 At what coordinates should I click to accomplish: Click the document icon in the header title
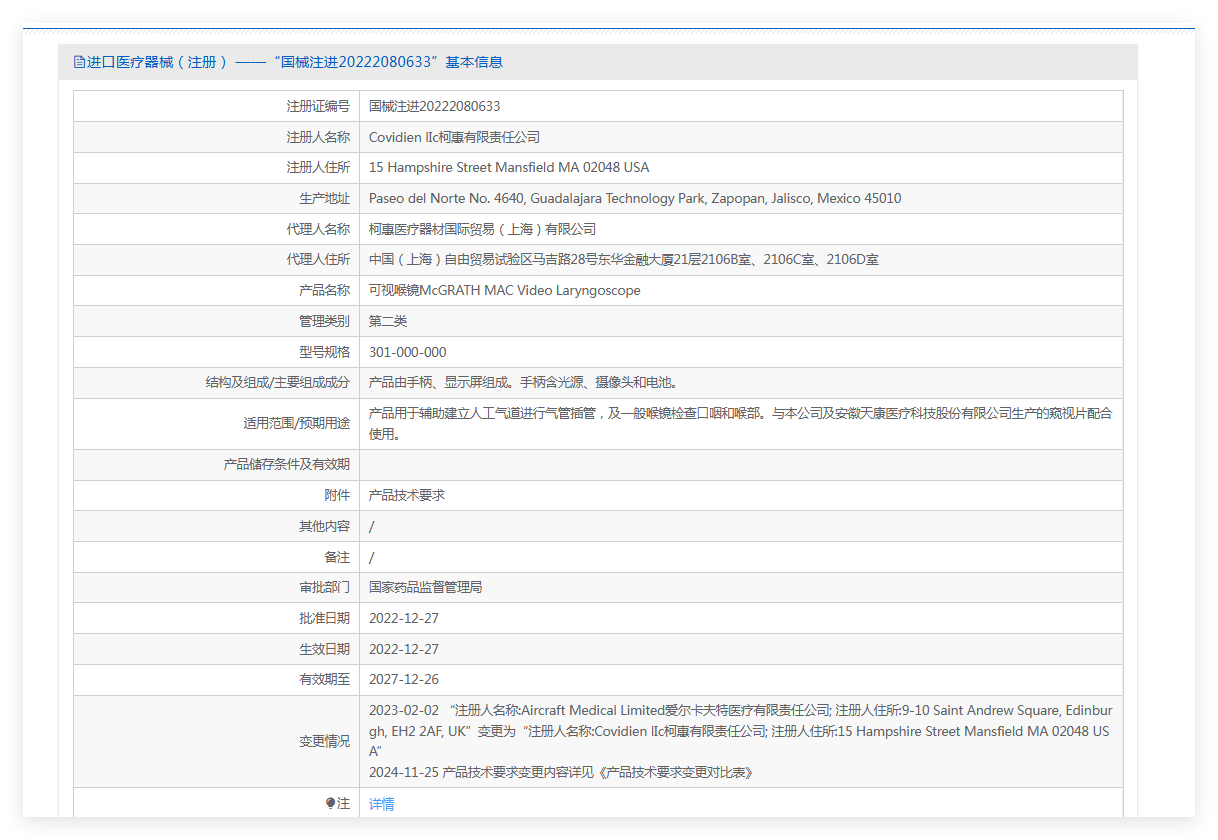point(80,62)
